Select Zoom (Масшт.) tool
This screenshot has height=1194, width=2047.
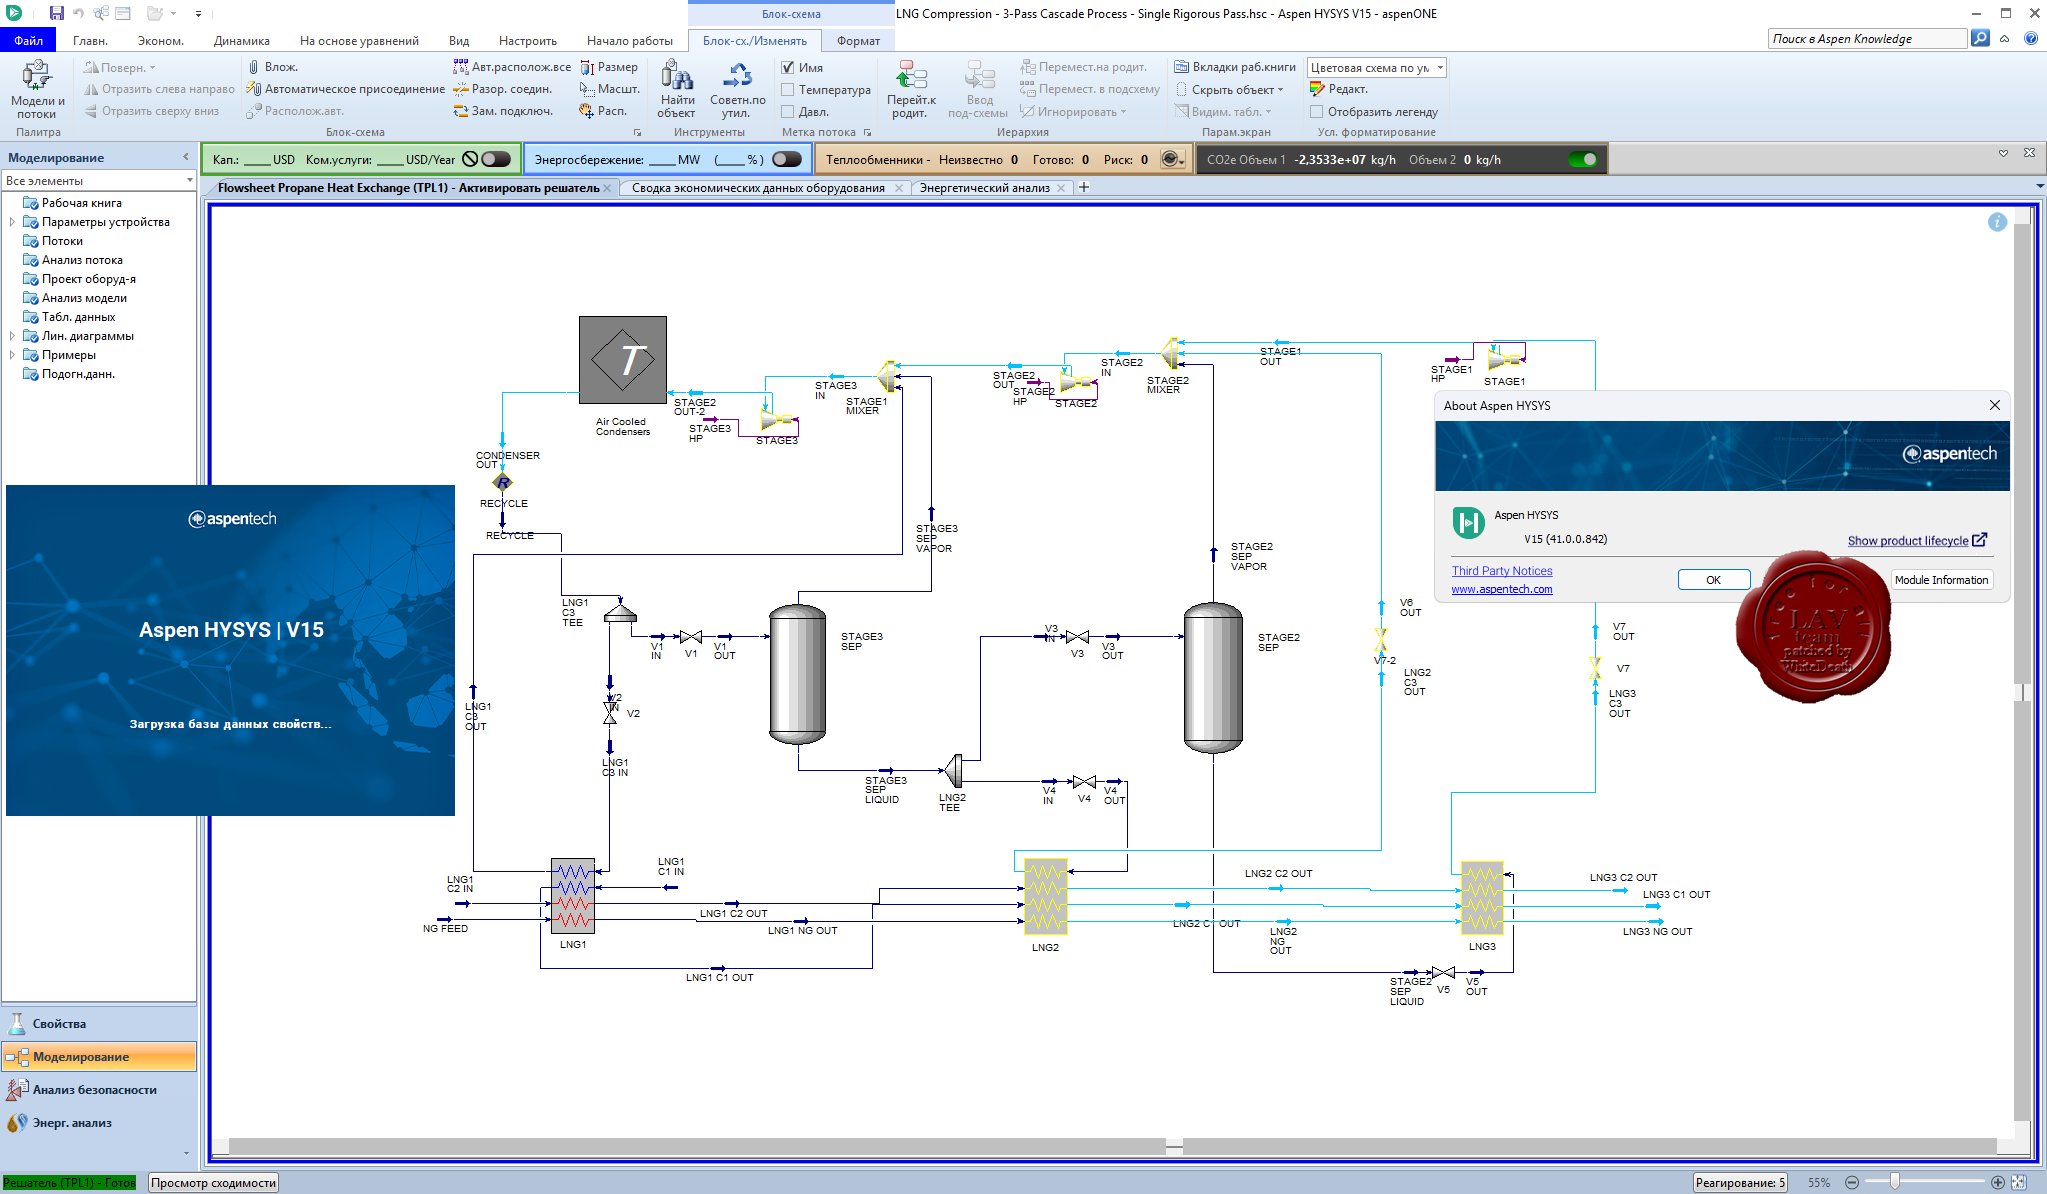610,89
